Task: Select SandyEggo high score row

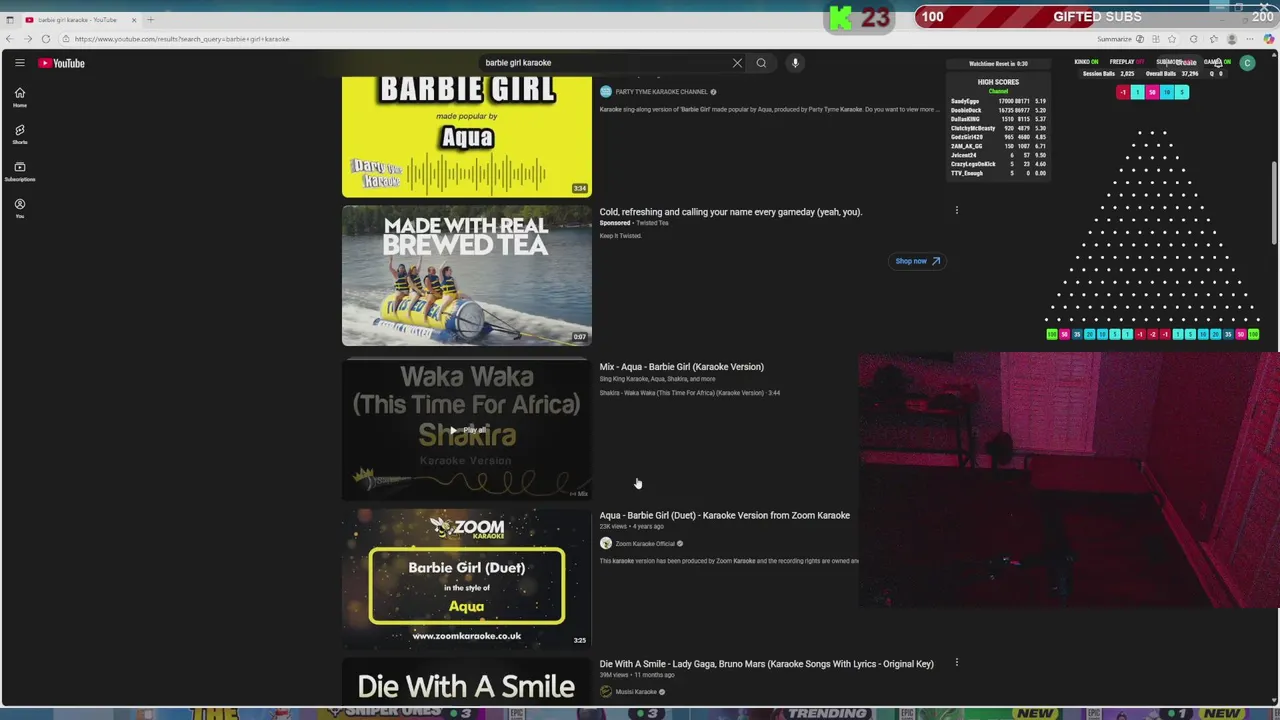Action: click(x=998, y=101)
